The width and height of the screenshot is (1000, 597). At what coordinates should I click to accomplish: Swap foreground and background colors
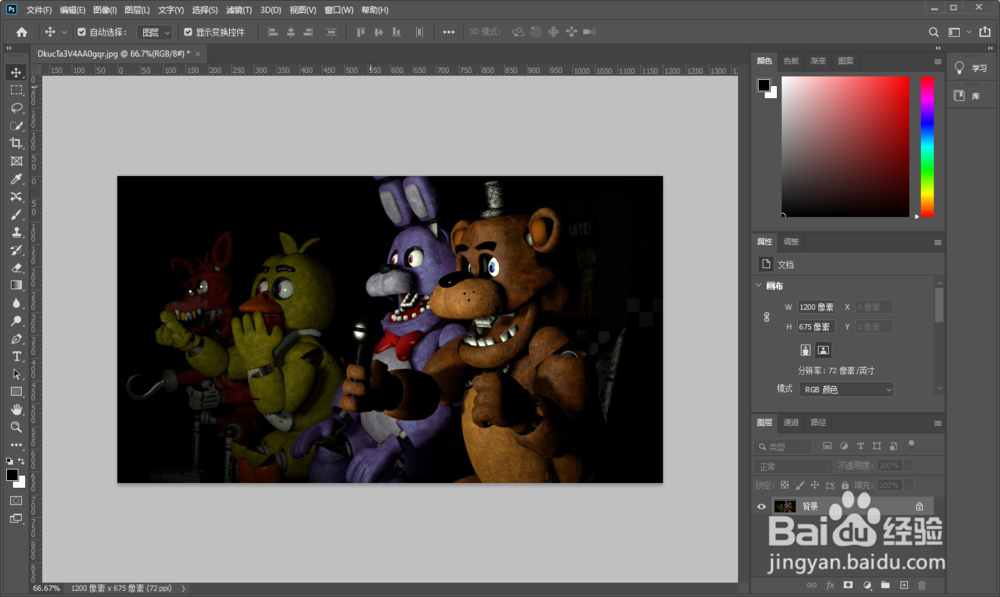[x=21, y=461]
